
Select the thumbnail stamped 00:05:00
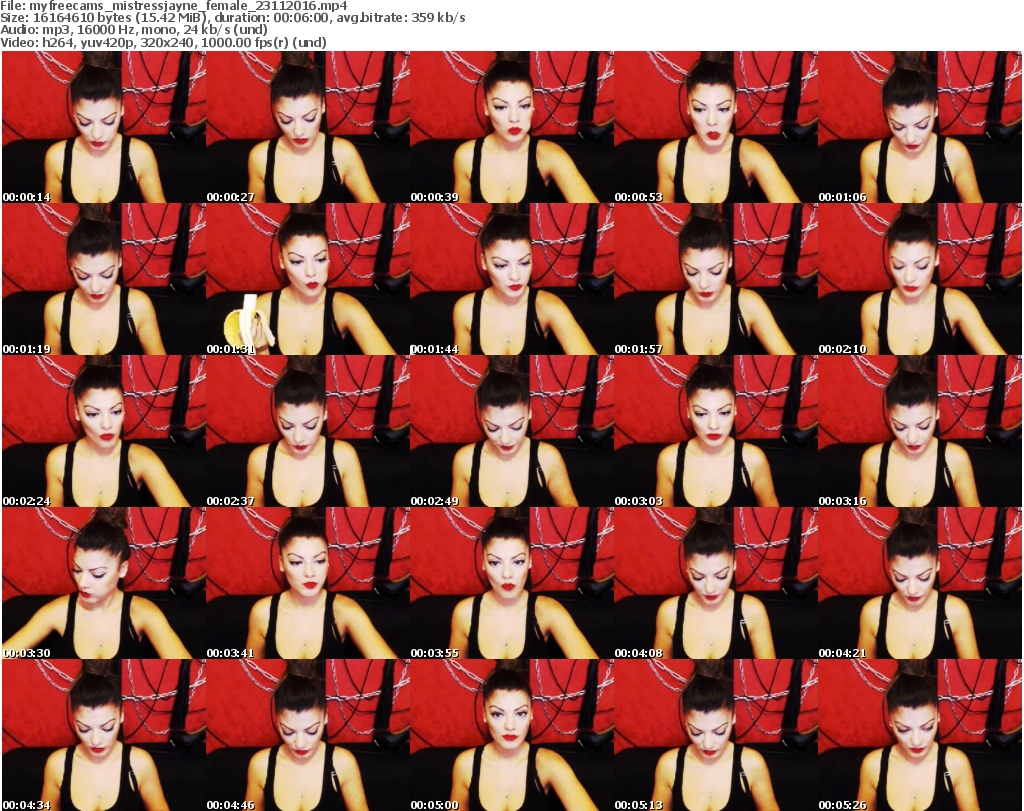511,735
